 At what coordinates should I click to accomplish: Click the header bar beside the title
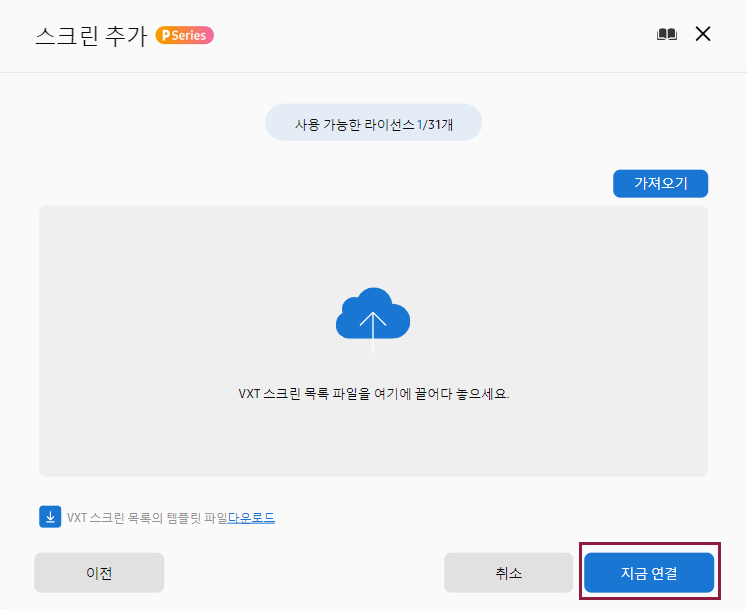pyautogui.click(x=429, y=36)
